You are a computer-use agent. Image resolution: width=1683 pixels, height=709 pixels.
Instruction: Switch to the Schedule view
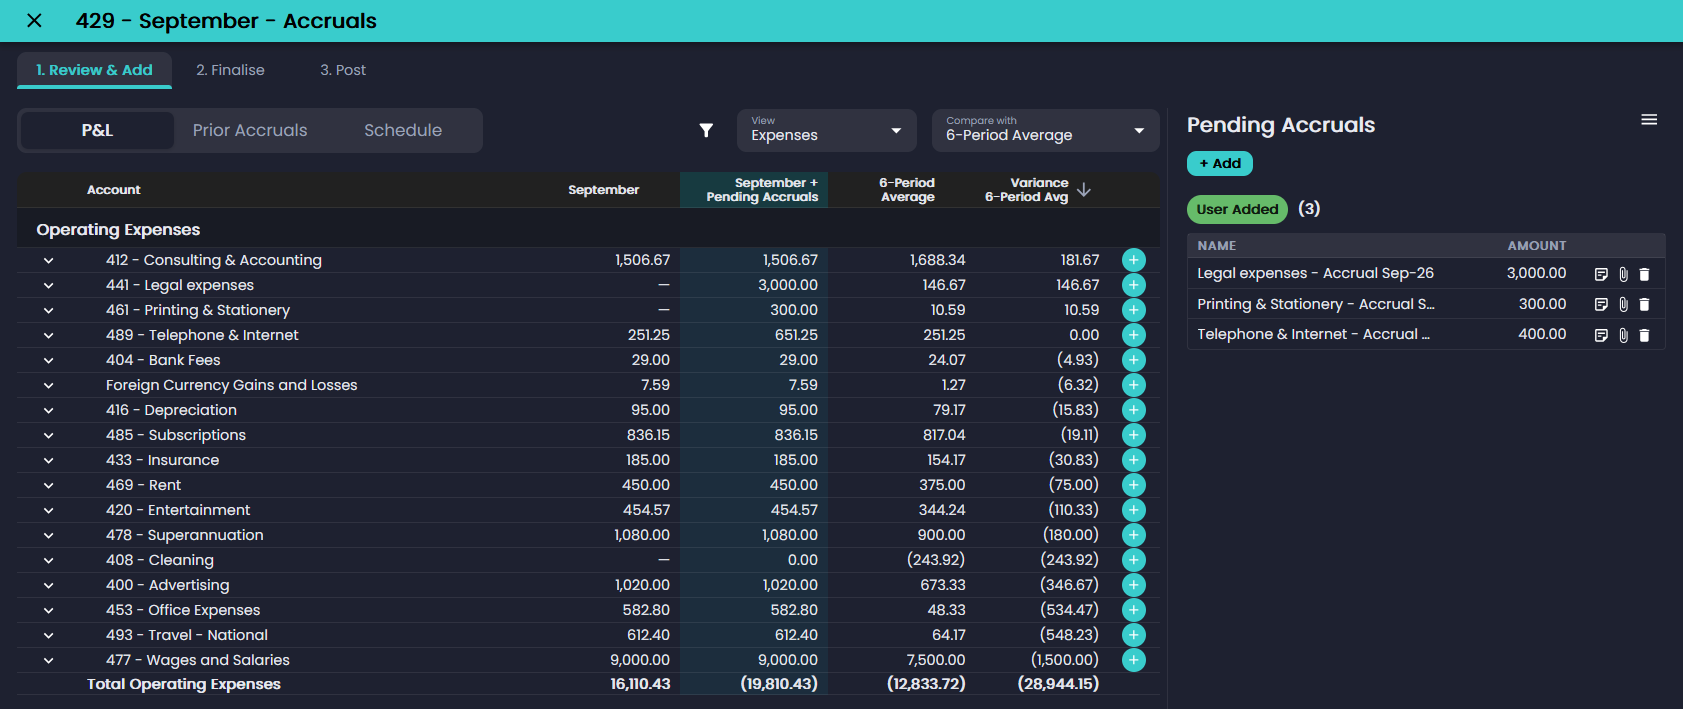(403, 130)
